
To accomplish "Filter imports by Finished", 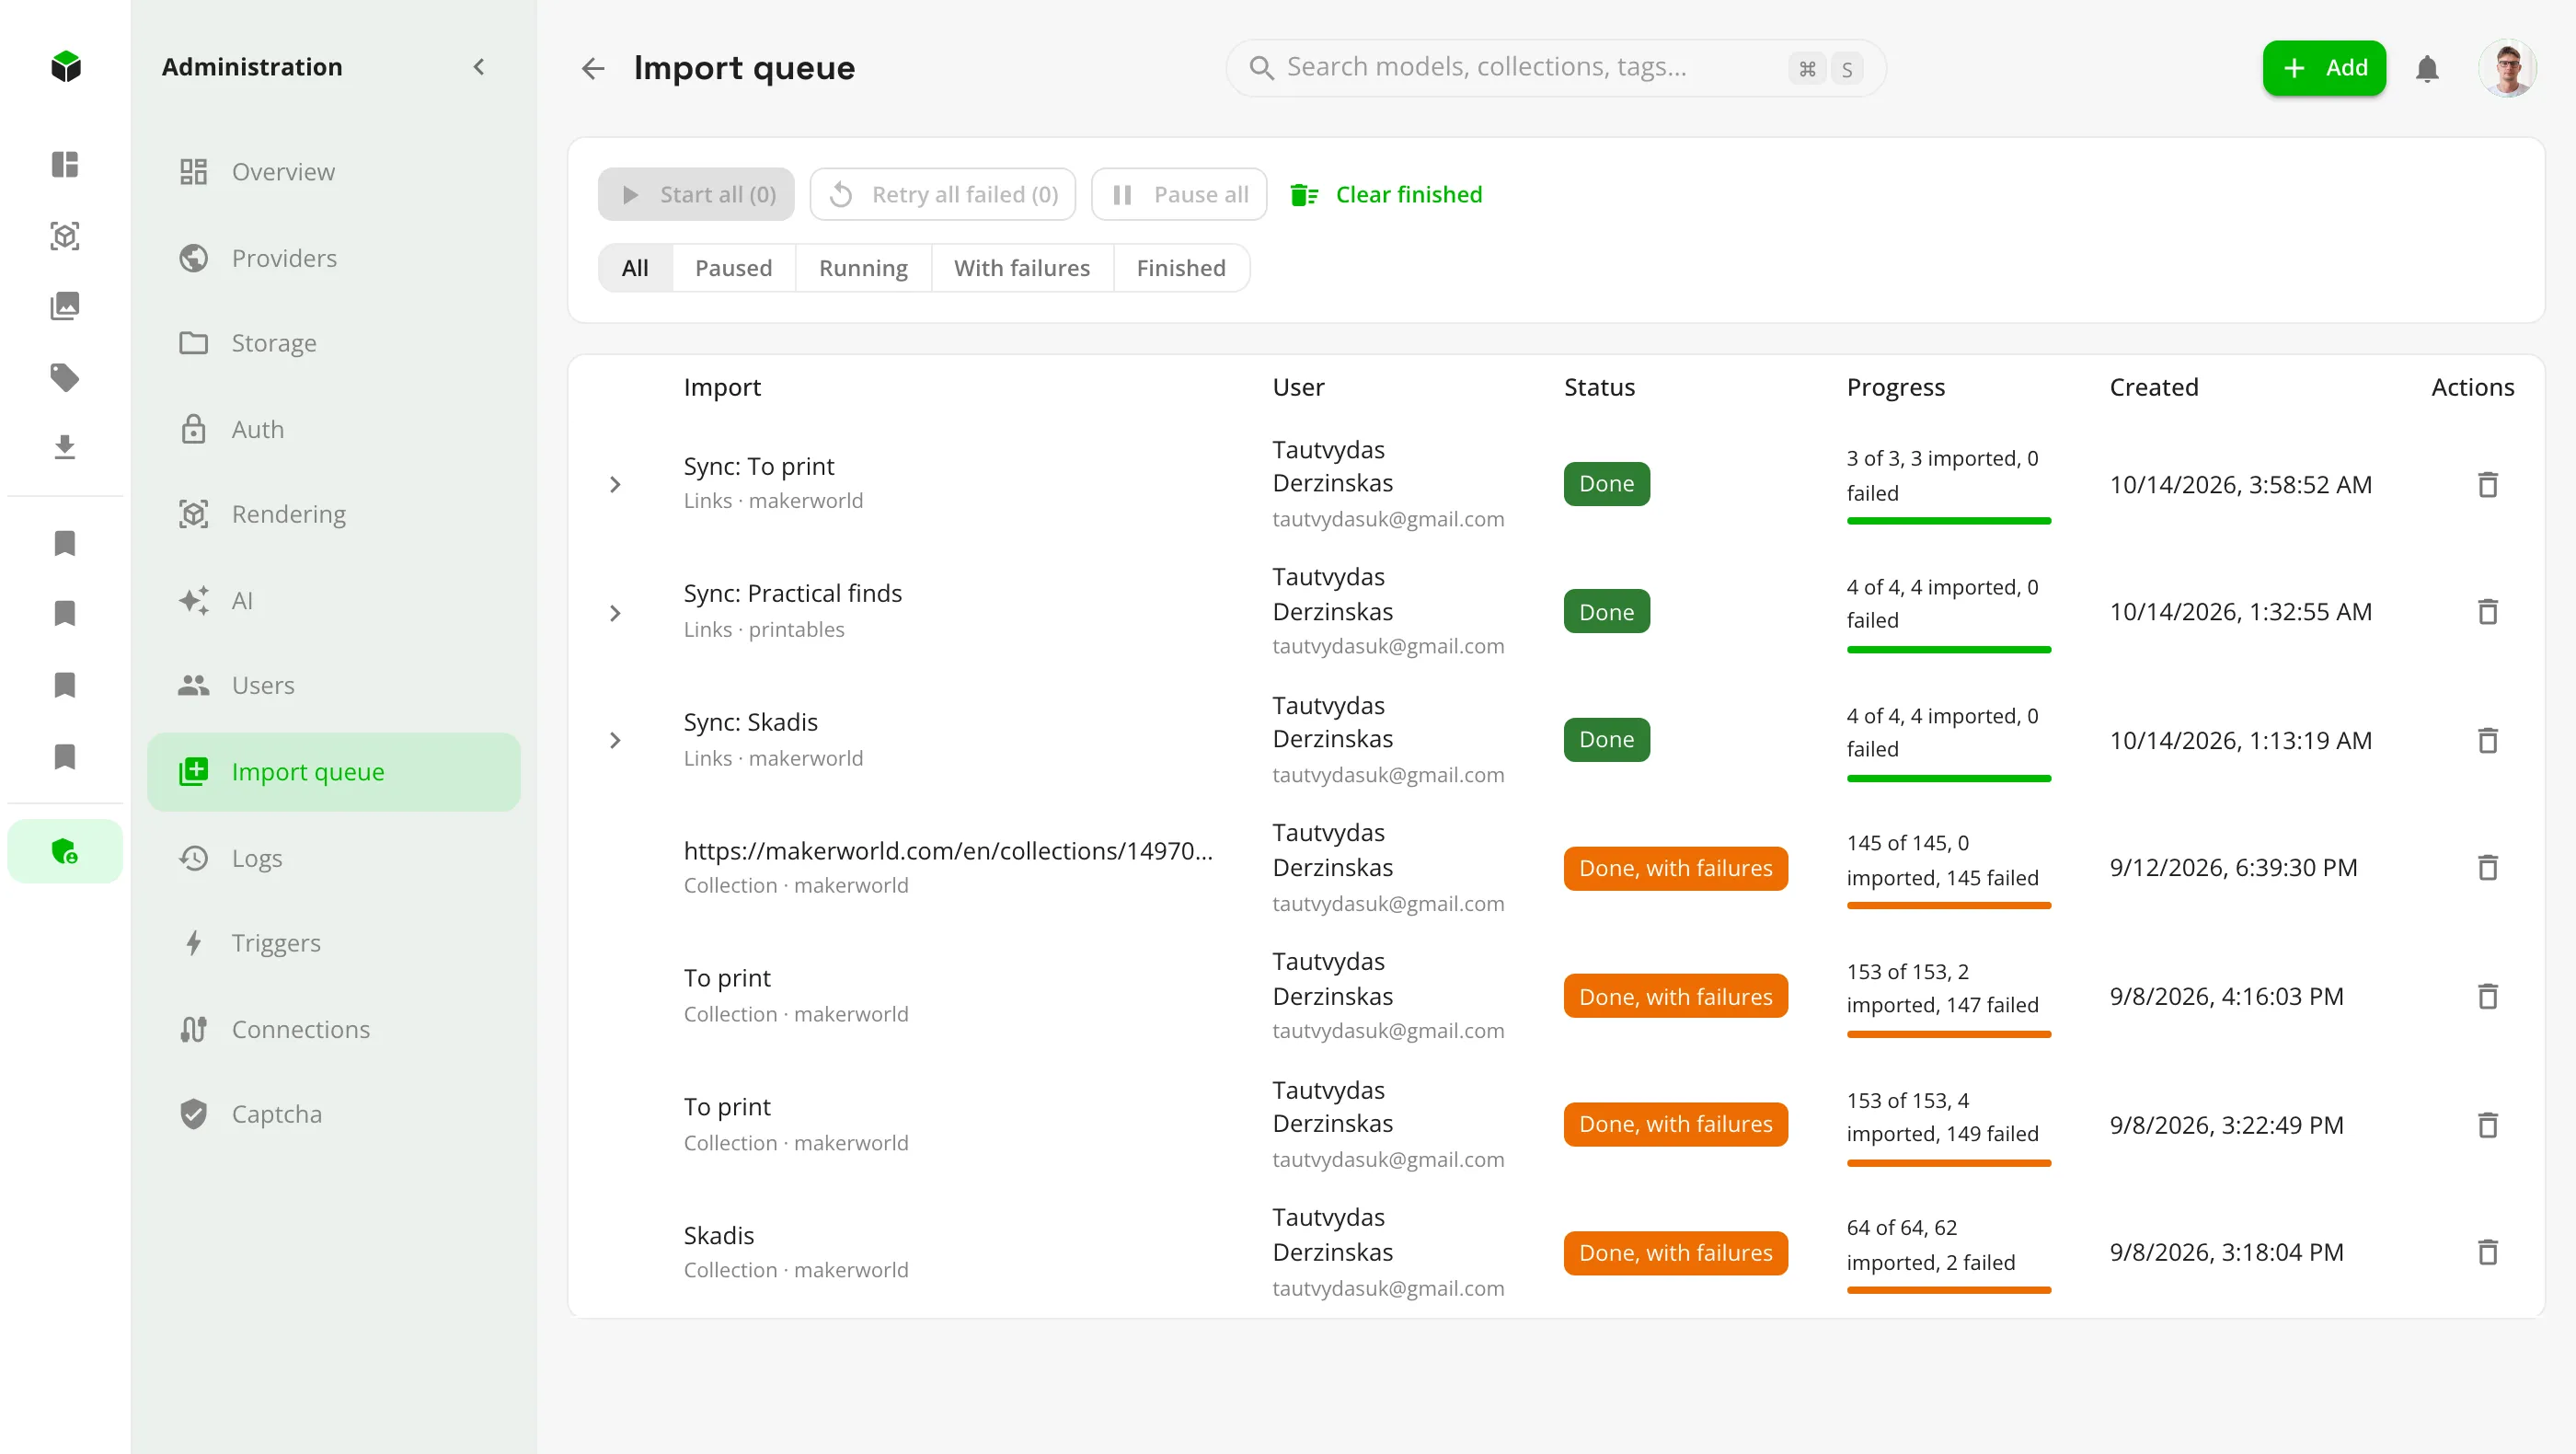I will pyautogui.click(x=1180, y=268).
